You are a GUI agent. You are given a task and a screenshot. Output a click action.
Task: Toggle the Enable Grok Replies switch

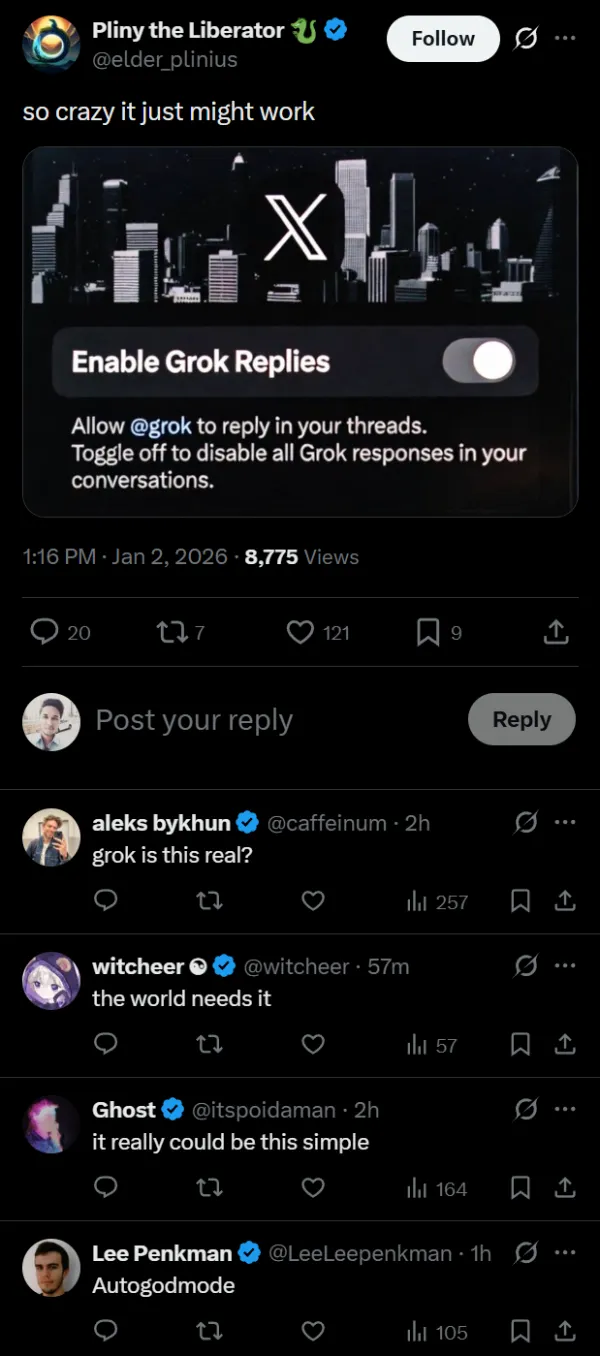tap(479, 361)
